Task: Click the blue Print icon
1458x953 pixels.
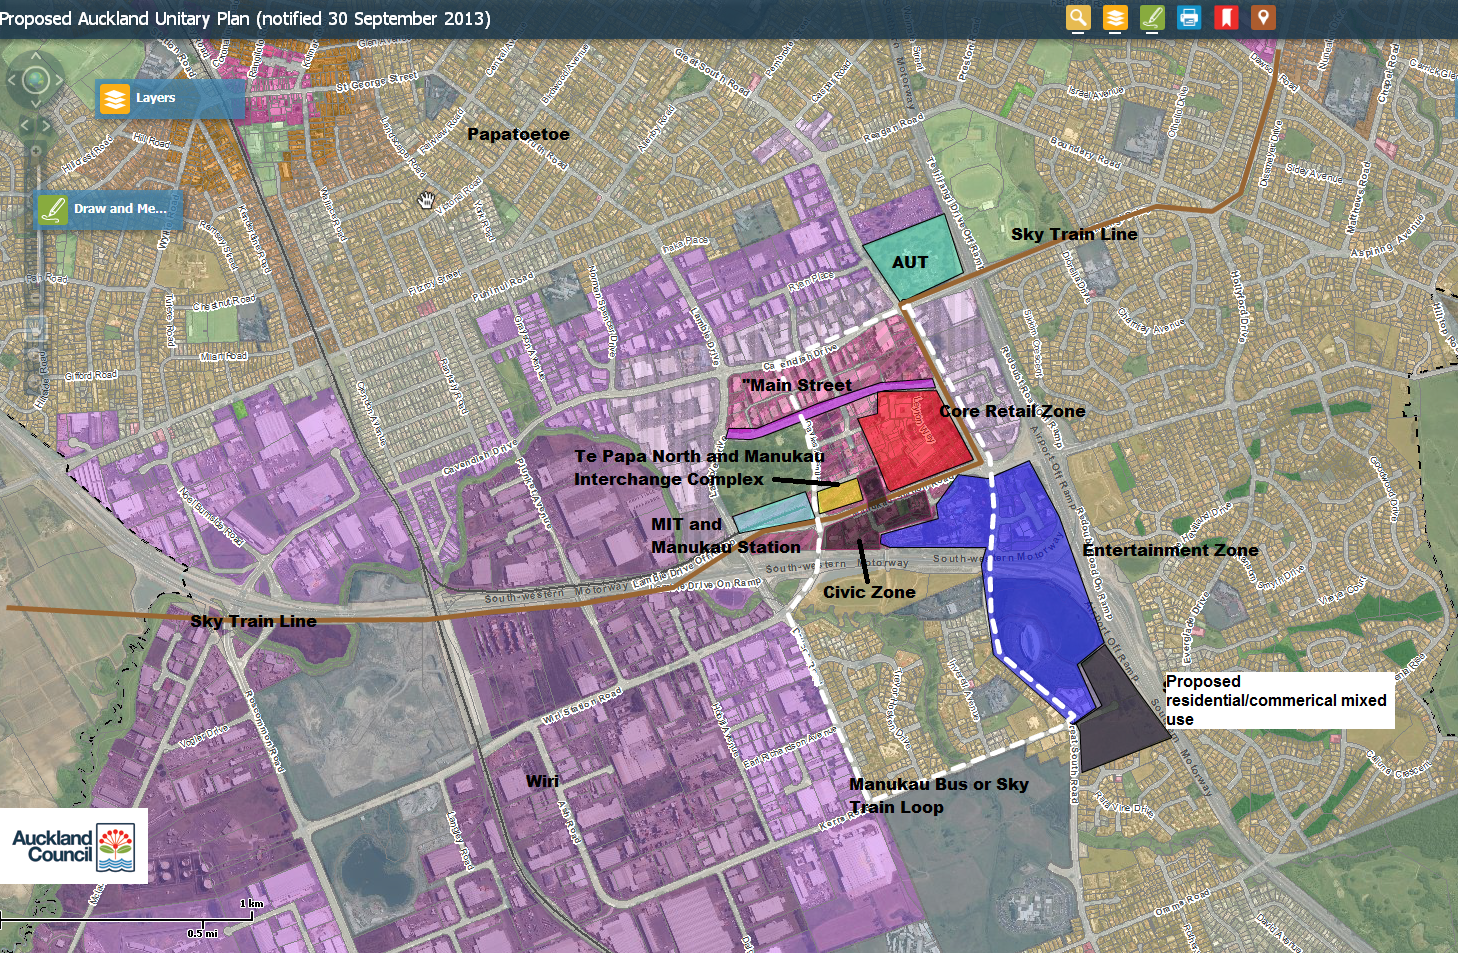Action: tap(1189, 17)
